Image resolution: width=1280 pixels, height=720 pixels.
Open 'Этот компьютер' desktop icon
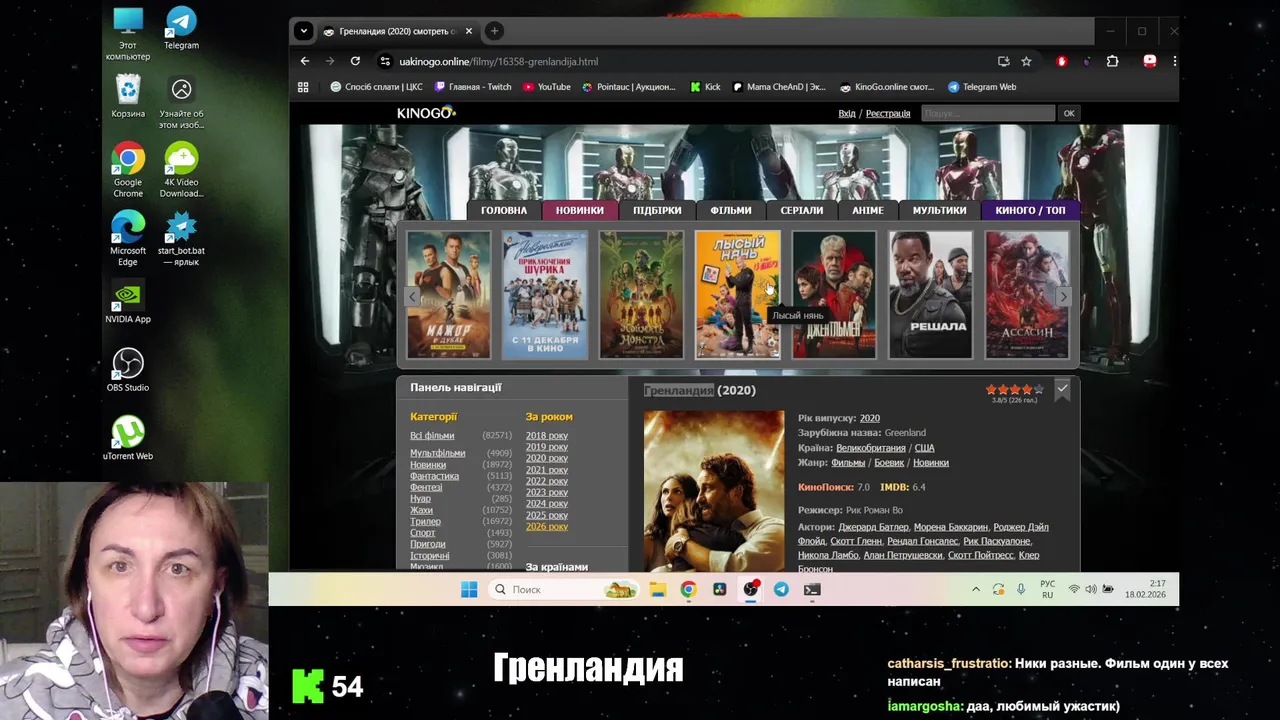point(128,33)
